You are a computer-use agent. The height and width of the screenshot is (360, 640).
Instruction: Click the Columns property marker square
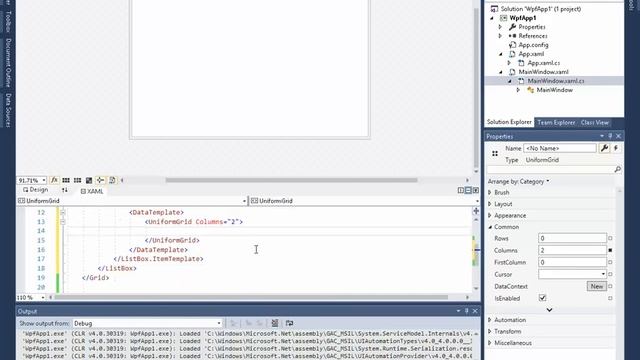click(610, 250)
